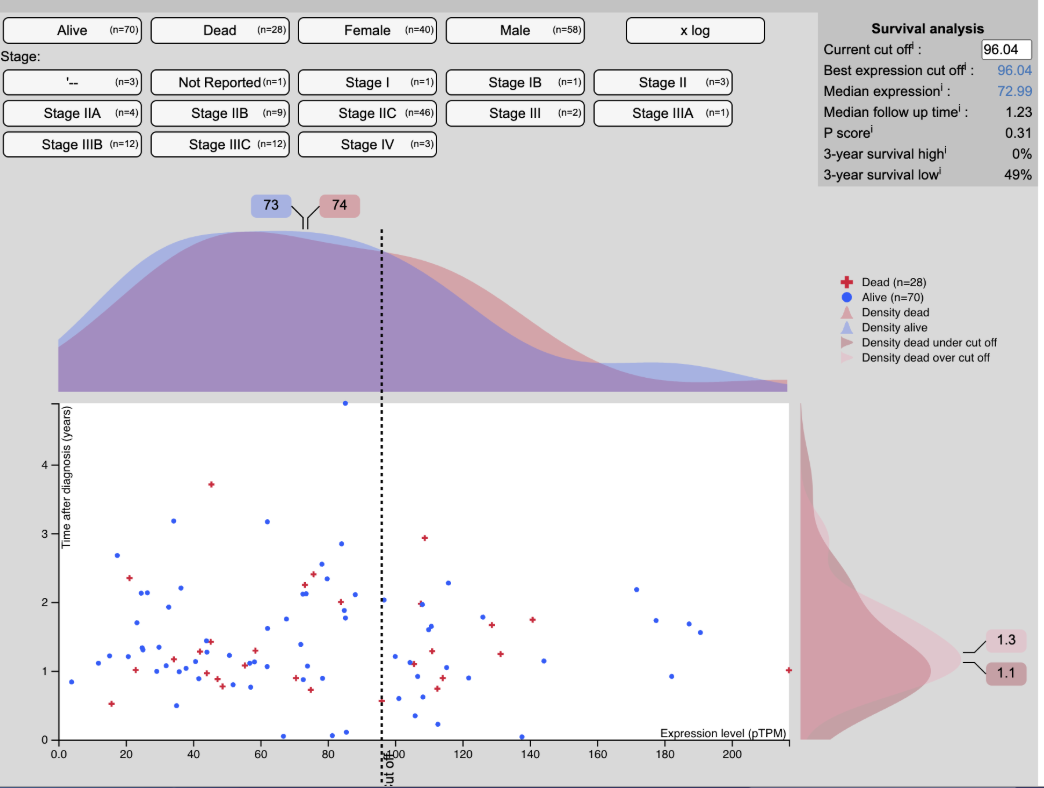Filter by Stage II (n=3)
The width and height of the screenshot is (1044, 788).
(x=663, y=83)
